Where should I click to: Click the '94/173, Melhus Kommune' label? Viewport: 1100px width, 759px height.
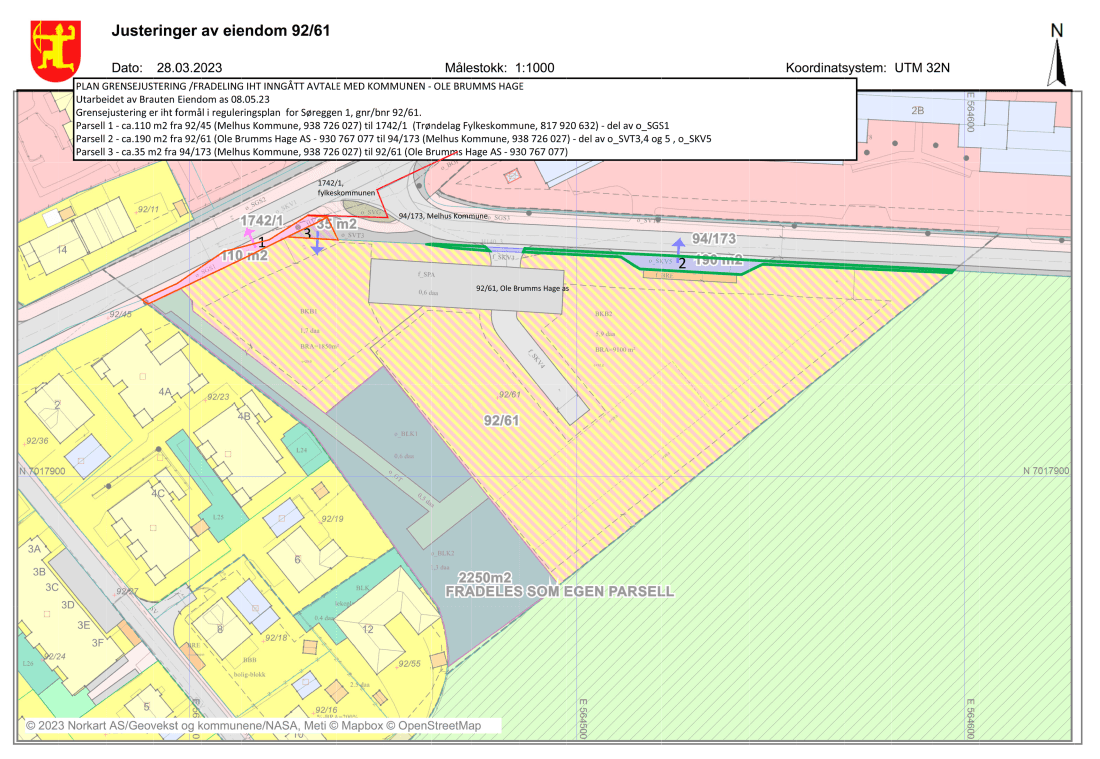[x=442, y=216]
